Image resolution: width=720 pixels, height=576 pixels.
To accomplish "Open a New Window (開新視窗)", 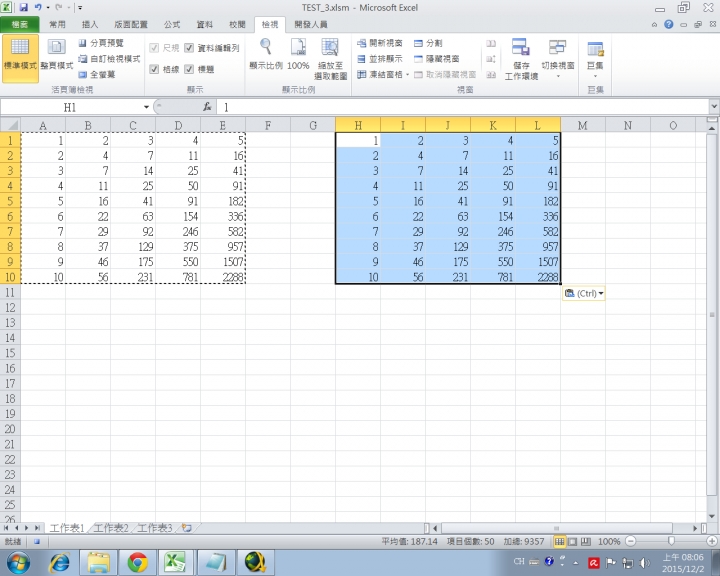I will point(380,43).
